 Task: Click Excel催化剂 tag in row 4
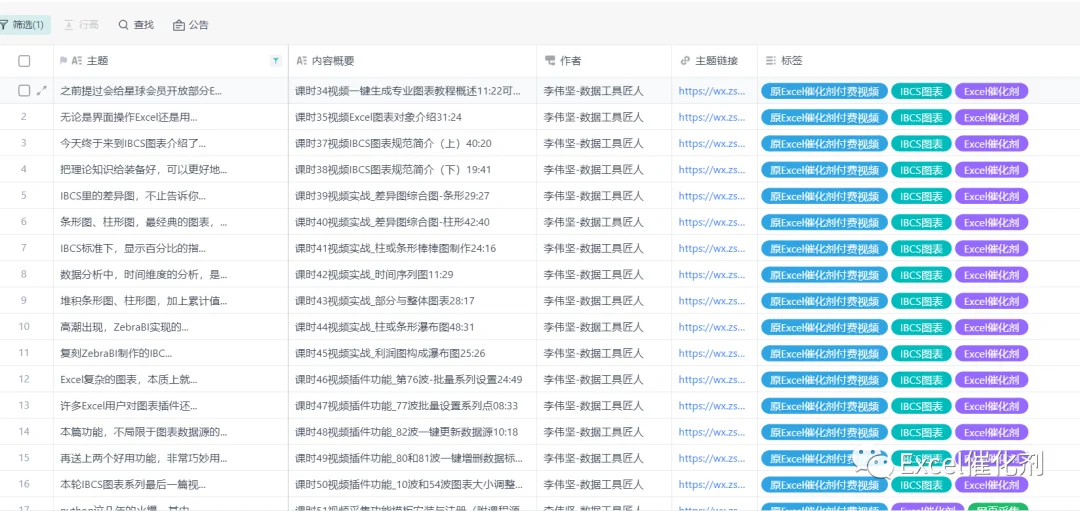pyautogui.click(x=991, y=169)
